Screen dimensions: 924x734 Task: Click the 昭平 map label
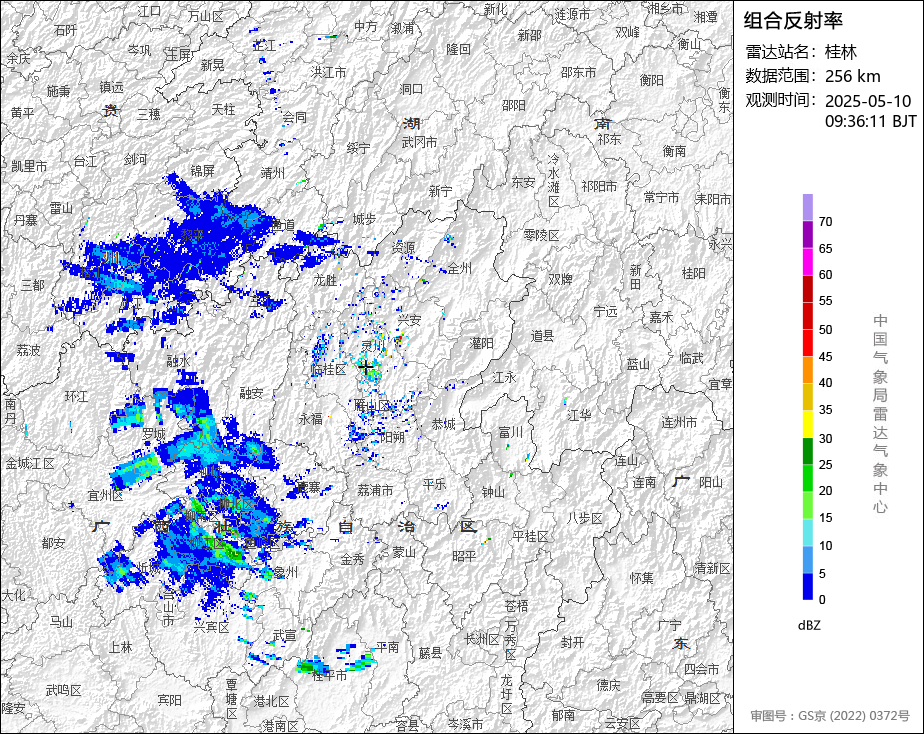[464, 556]
